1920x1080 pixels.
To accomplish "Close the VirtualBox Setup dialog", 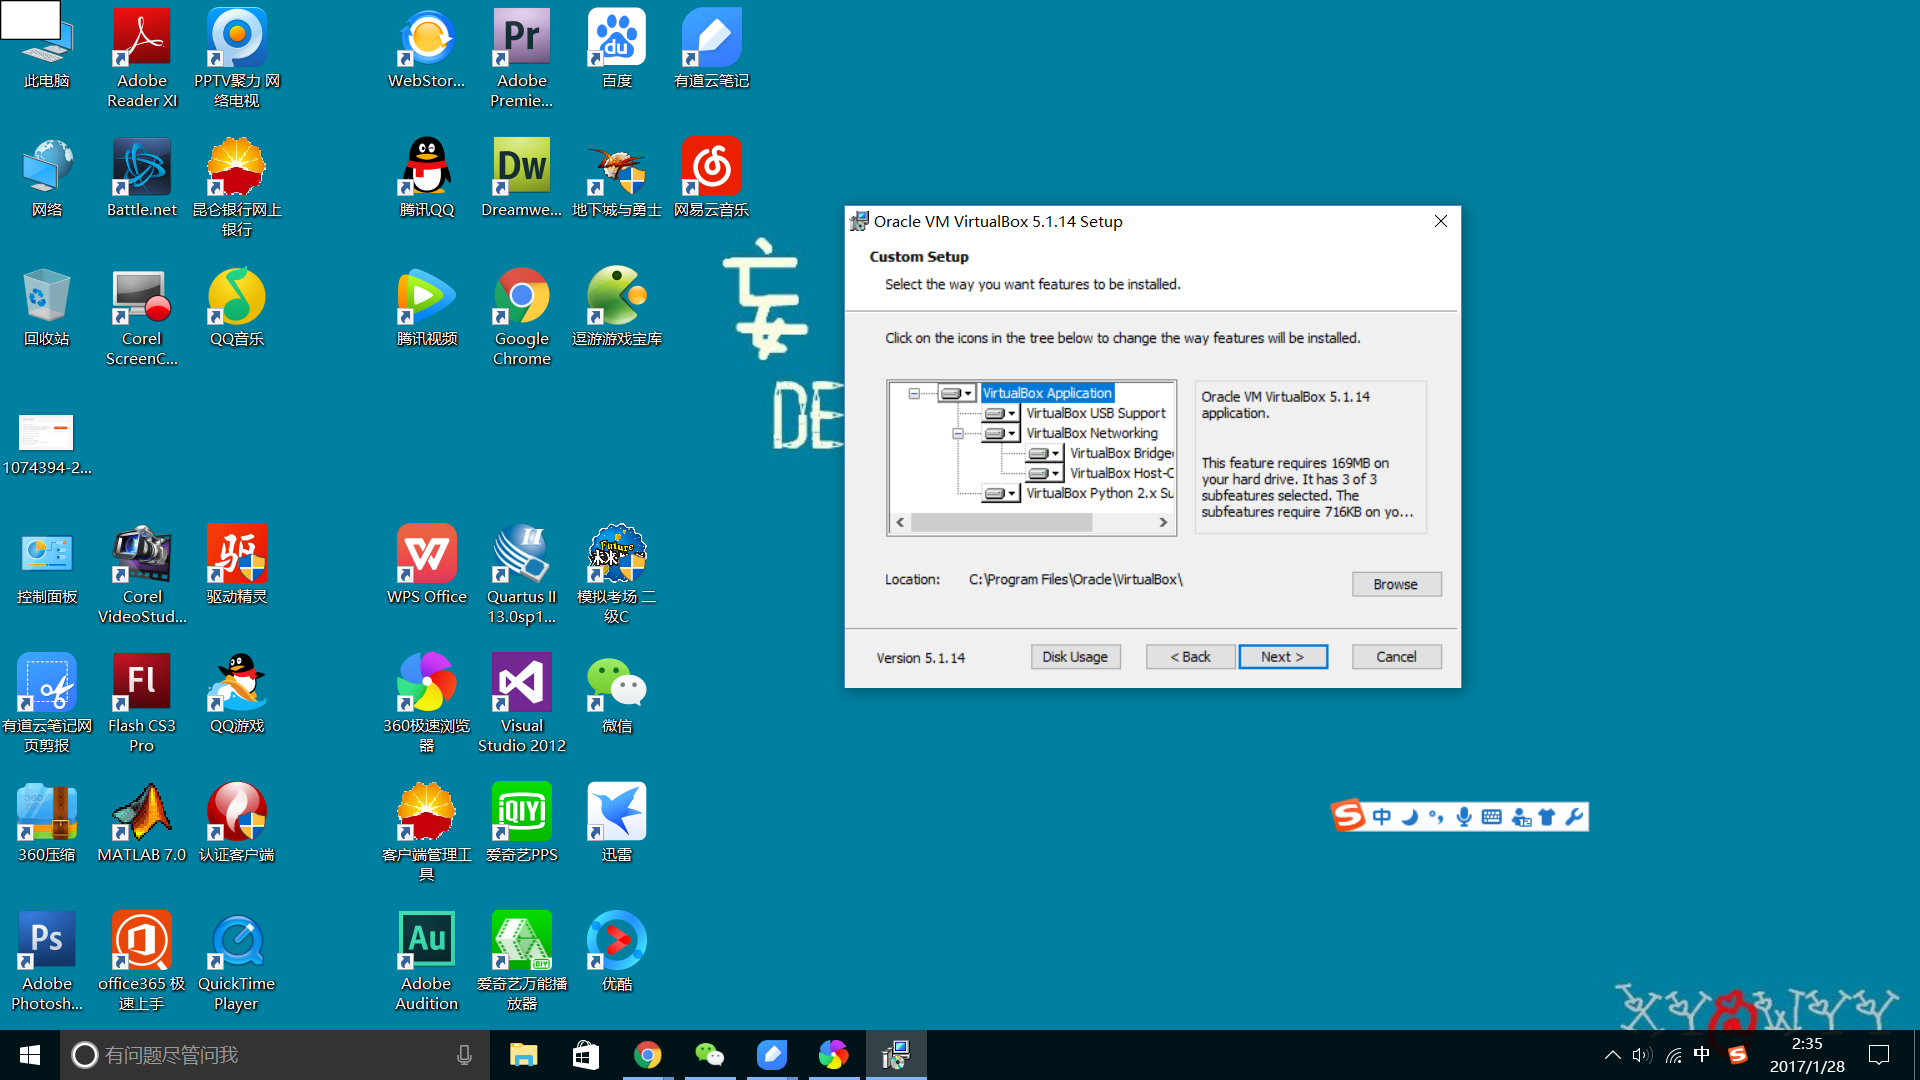I will coord(1440,221).
